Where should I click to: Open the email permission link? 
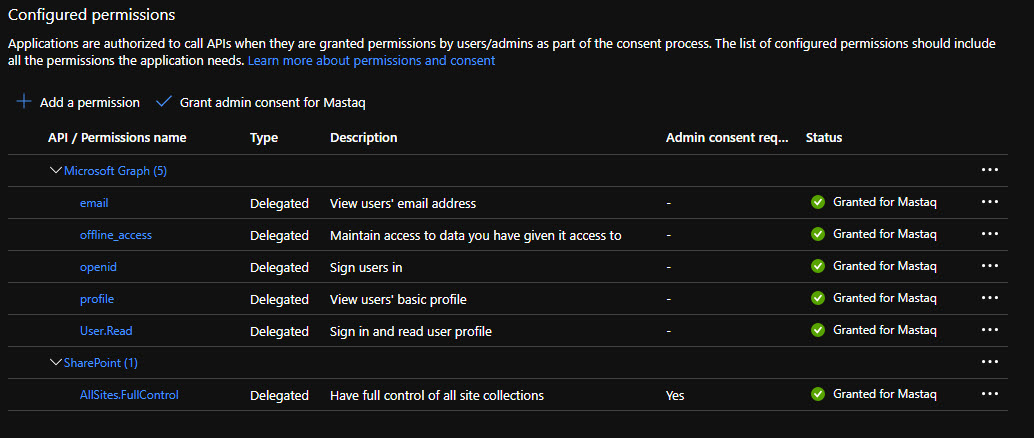[x=94, y=203]
